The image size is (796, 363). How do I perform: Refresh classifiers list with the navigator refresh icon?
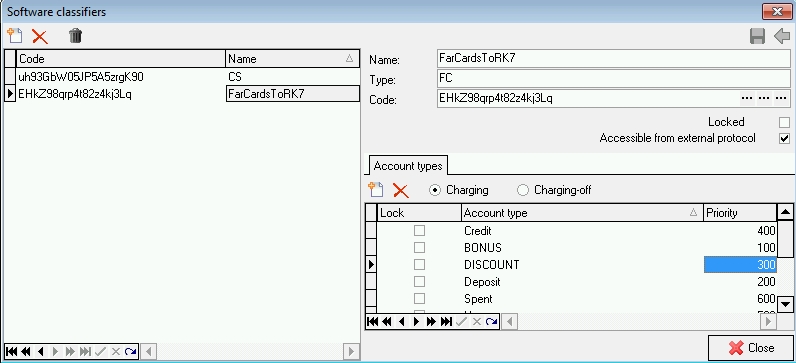click(130, 351)
